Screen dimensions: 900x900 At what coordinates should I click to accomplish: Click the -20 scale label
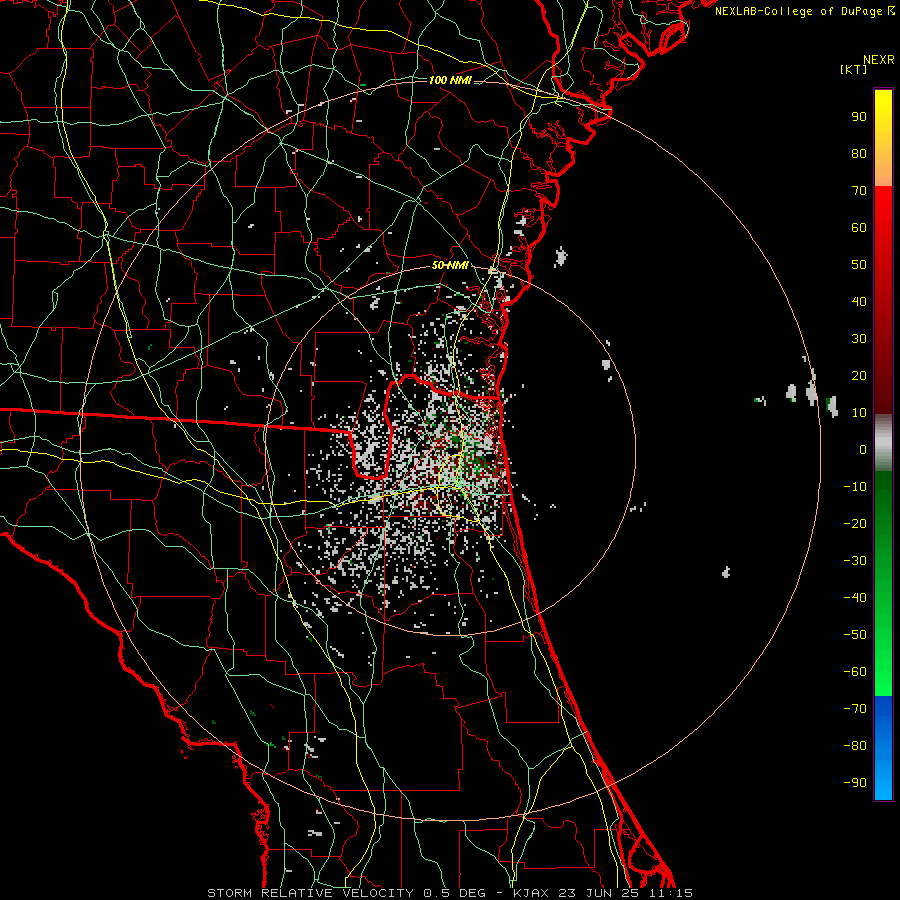855,524
